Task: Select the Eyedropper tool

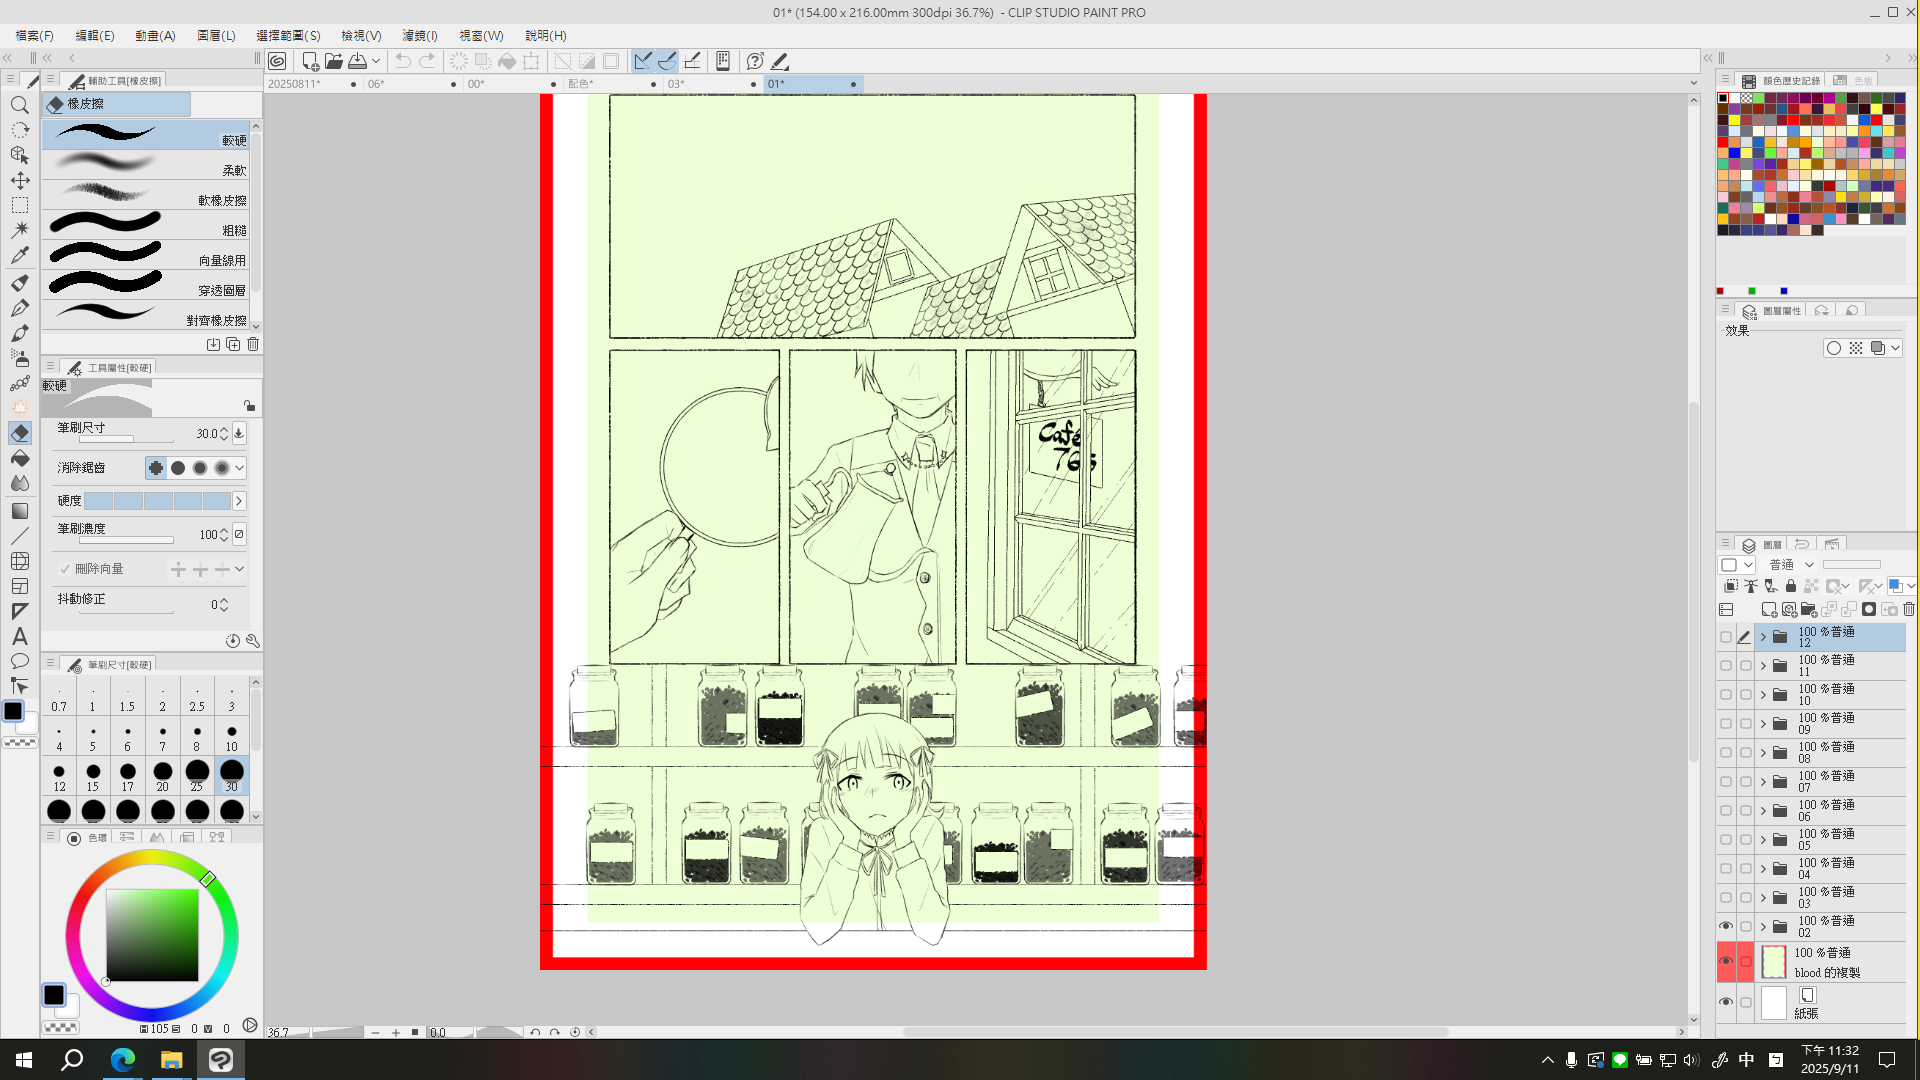Action: [19, 255]
